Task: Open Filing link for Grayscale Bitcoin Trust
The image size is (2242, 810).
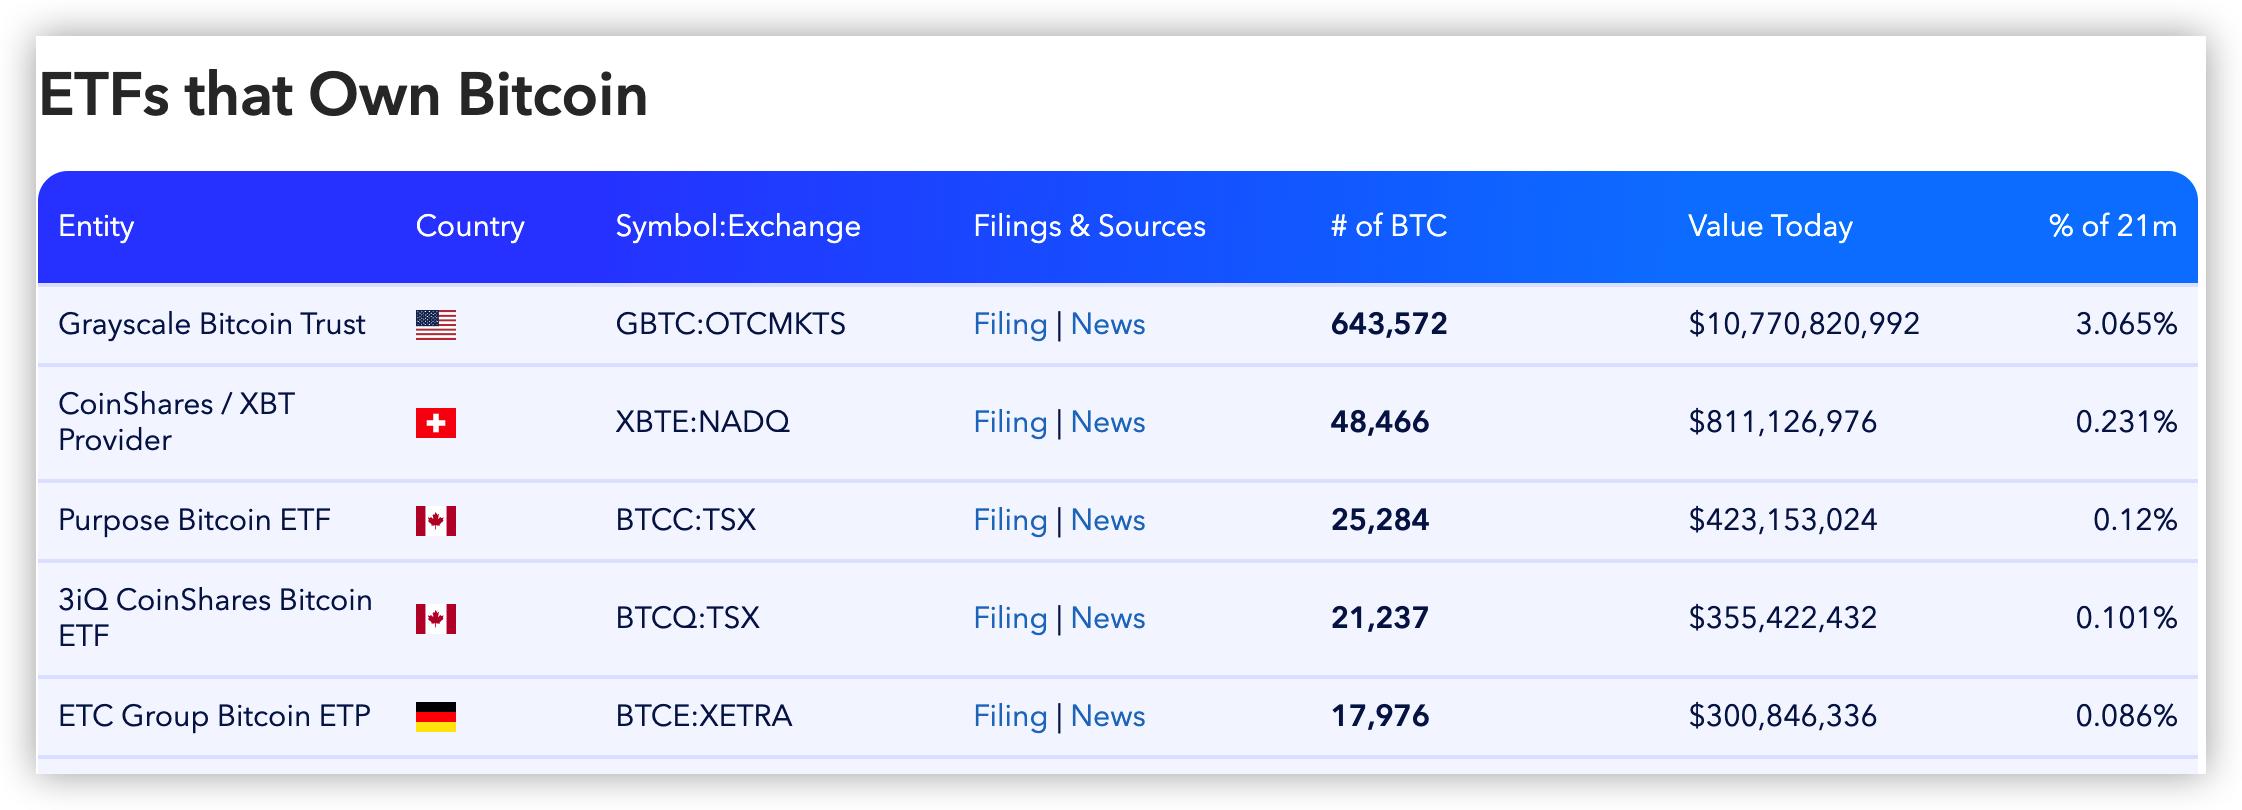Action: click(x=1010, y=324)
